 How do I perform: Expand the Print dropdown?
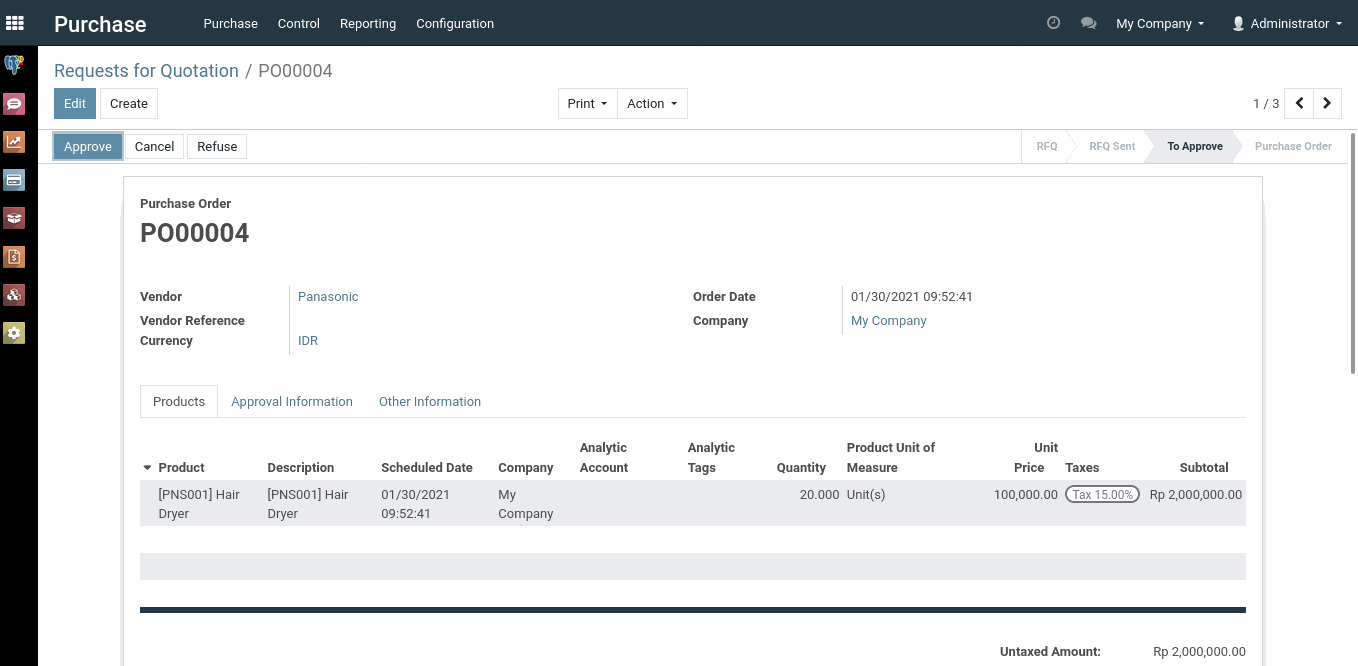[587, 104]
